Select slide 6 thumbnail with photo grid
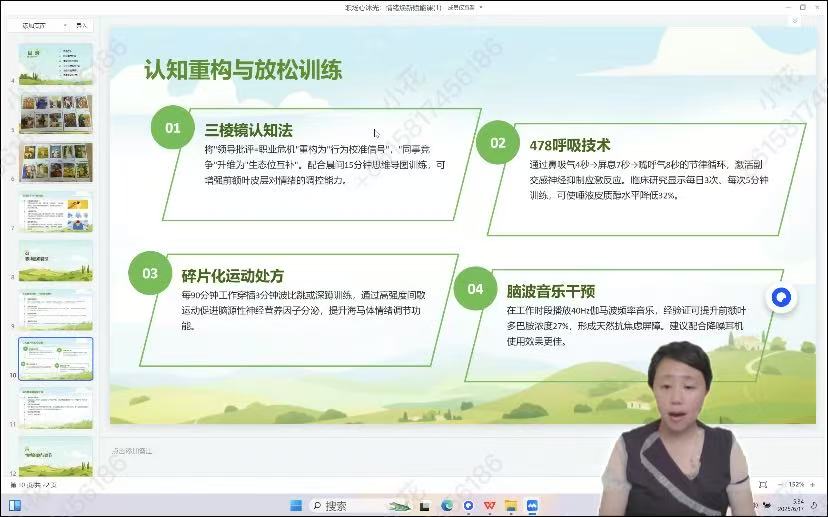The width and height of the screenshot is (828, 517). tap(55, 162)
